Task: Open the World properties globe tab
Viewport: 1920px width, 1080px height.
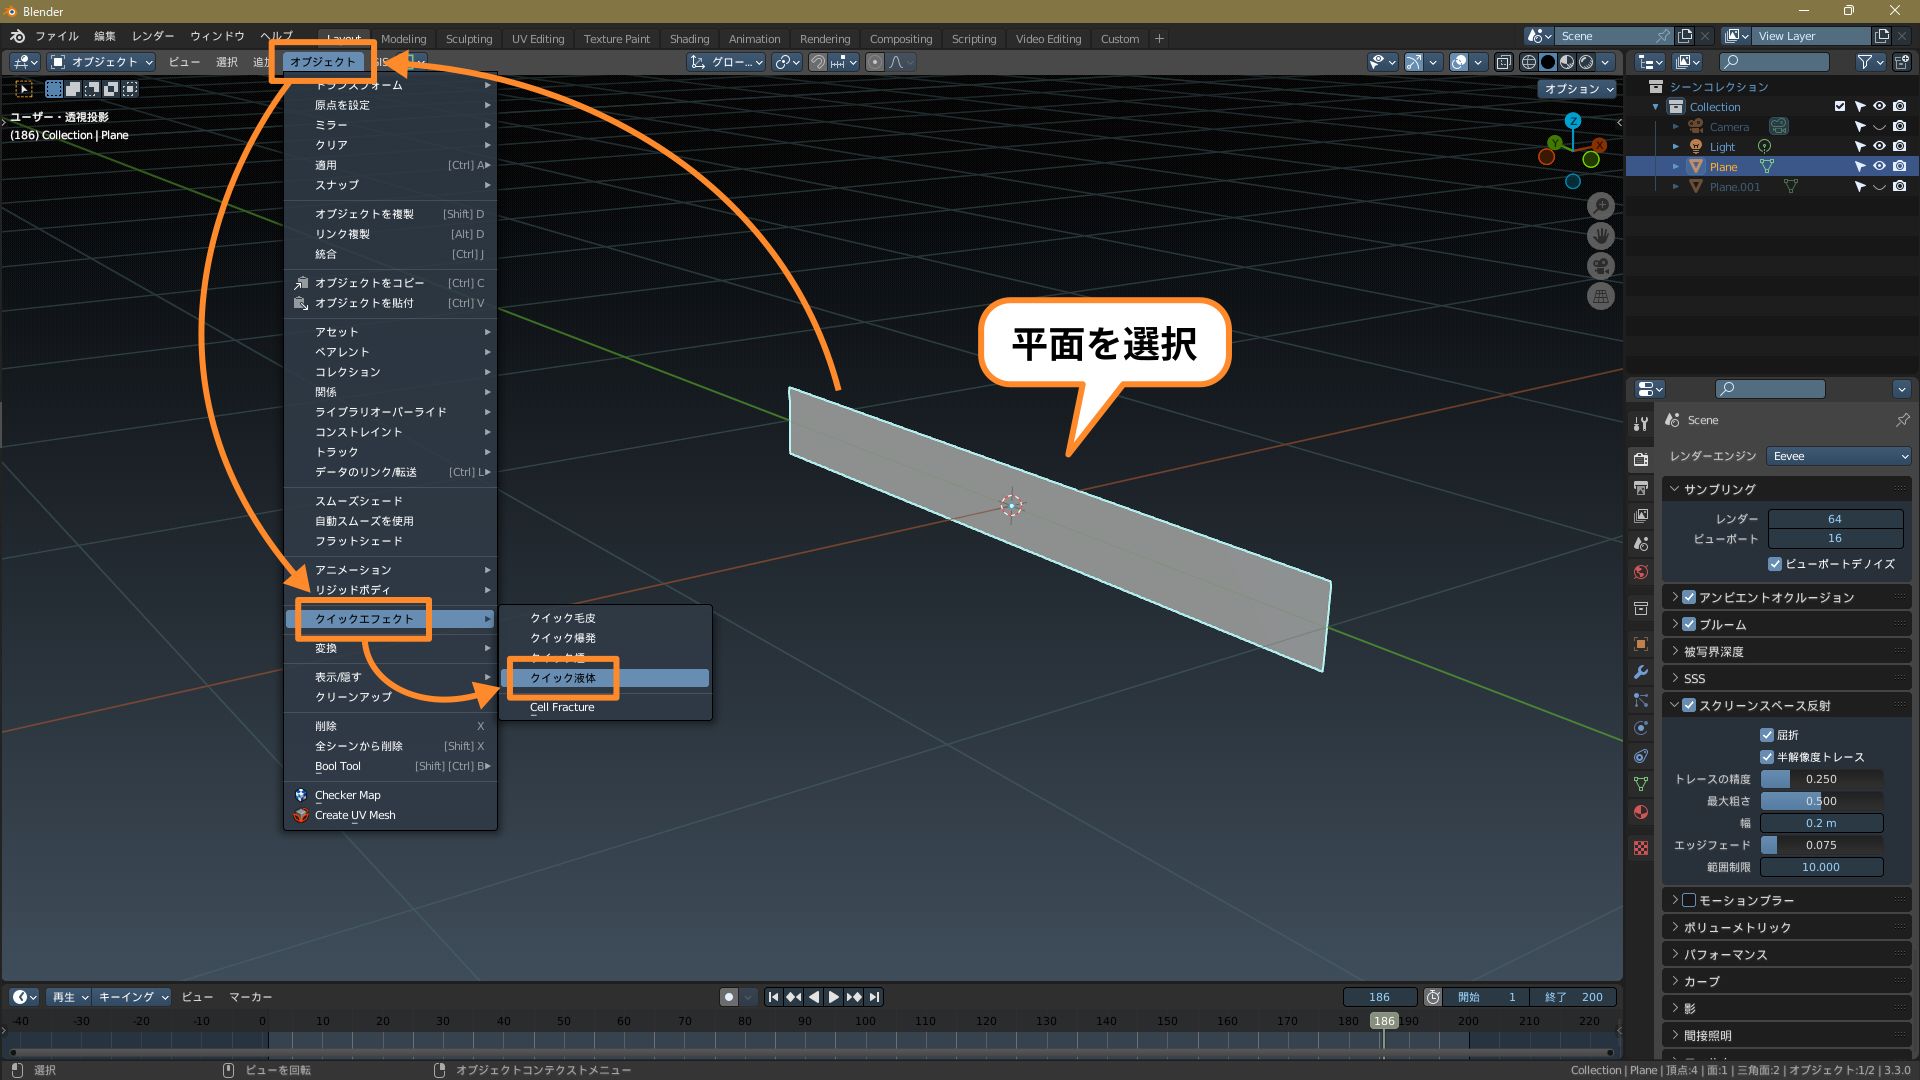Action: click(1641, 572)
